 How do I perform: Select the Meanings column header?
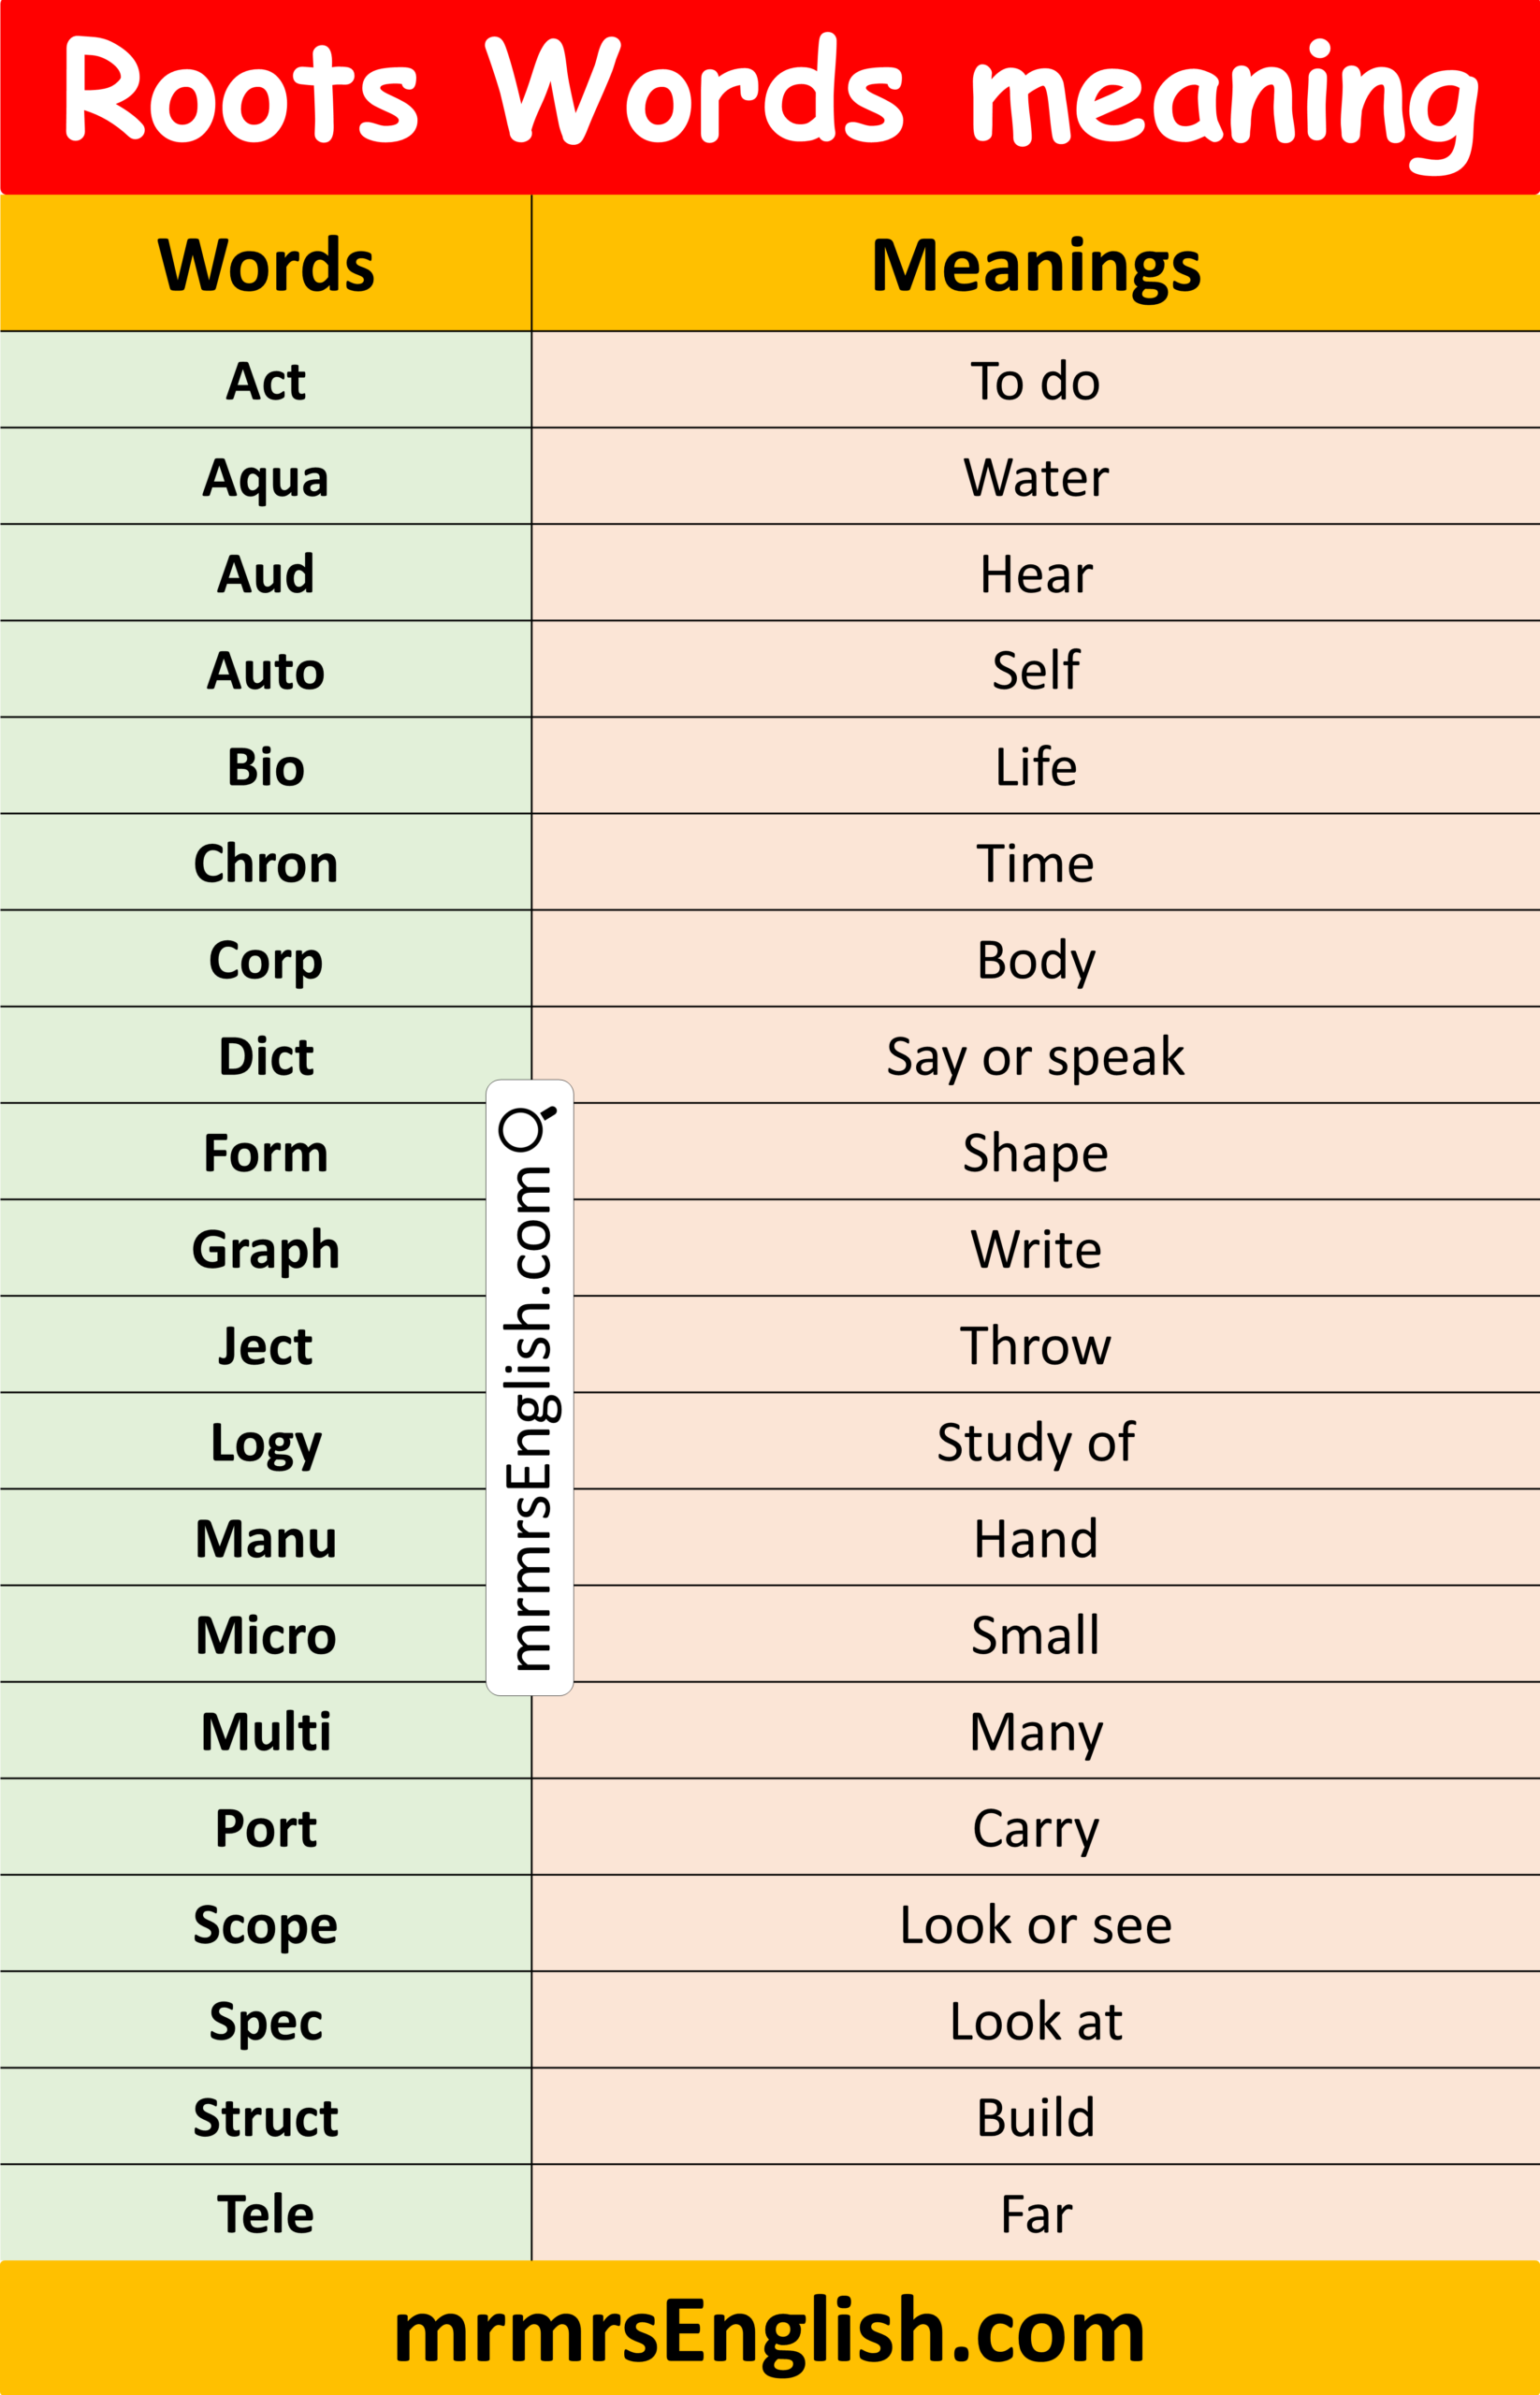tap(1035, 265)
